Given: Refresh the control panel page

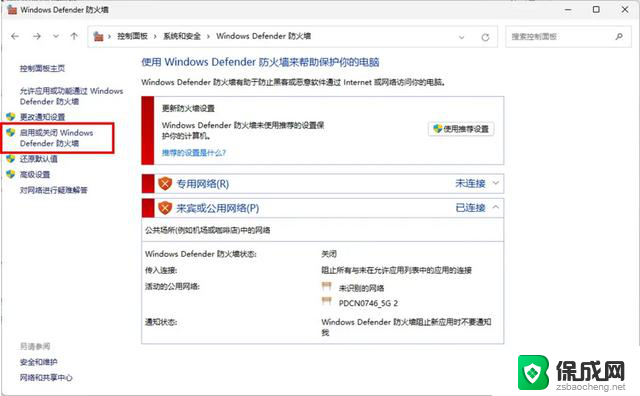Looking at the screenshot, I should coord(485,37).
